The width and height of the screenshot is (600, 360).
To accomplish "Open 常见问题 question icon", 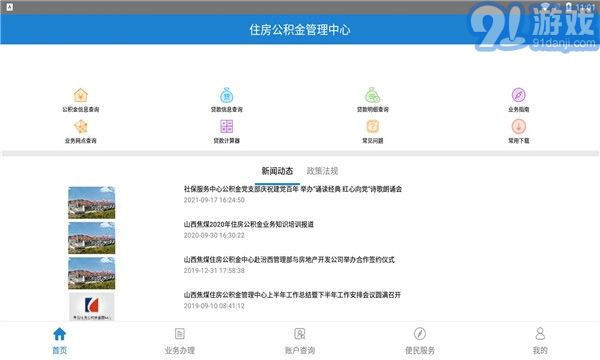I will tap(373, 126).
